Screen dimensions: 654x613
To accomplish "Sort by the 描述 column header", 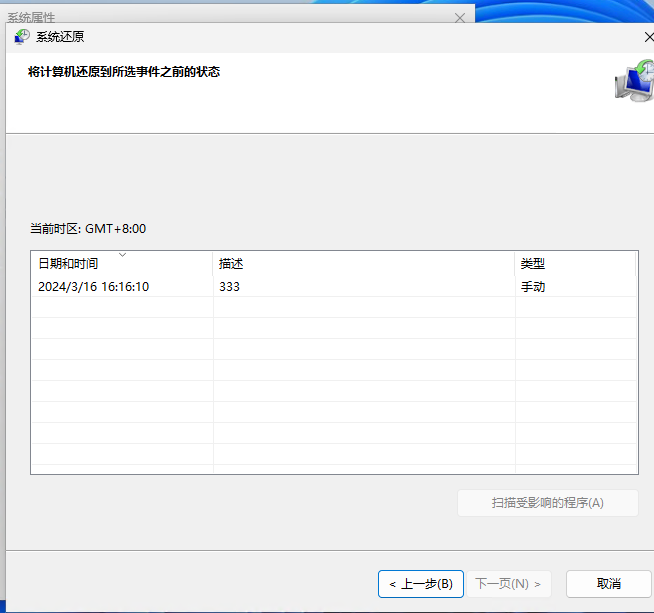I will click(x=231, y=264).
